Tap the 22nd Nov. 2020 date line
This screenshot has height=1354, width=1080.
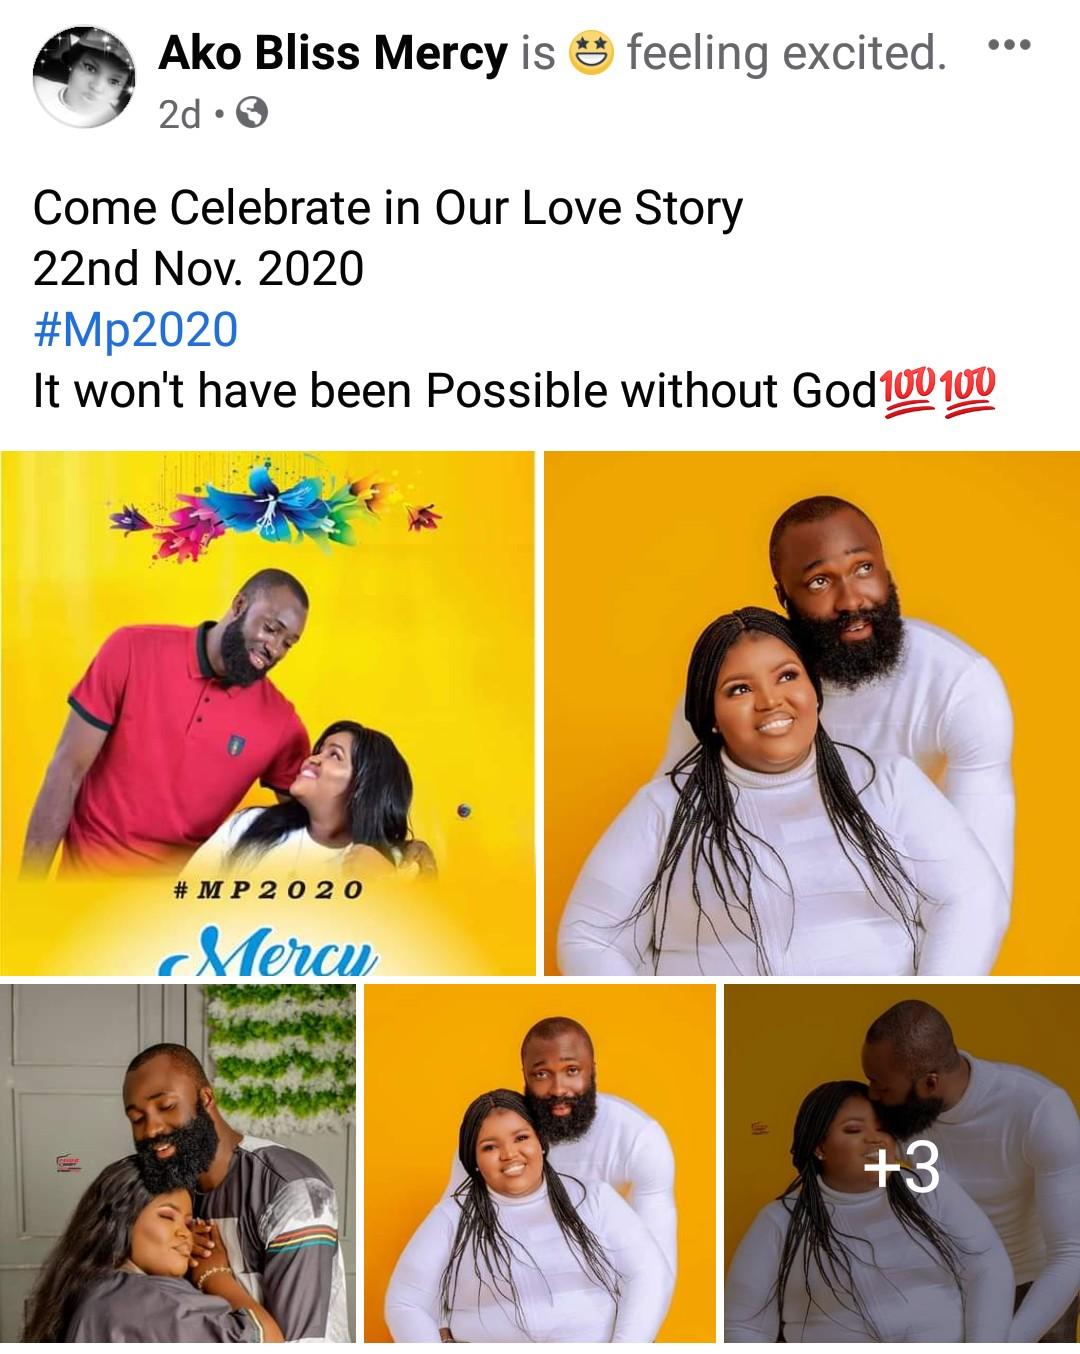coord(198,269)
